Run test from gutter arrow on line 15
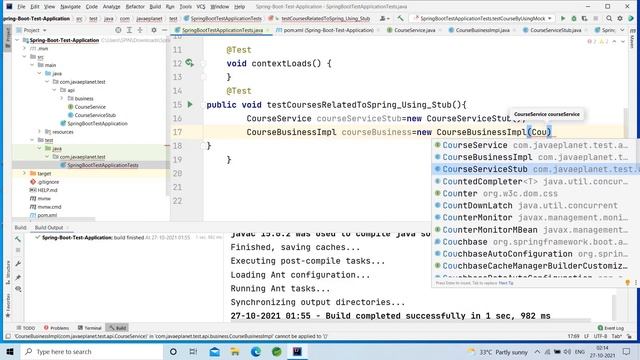Viewport: 640px width, 360px height. [190, 104]
